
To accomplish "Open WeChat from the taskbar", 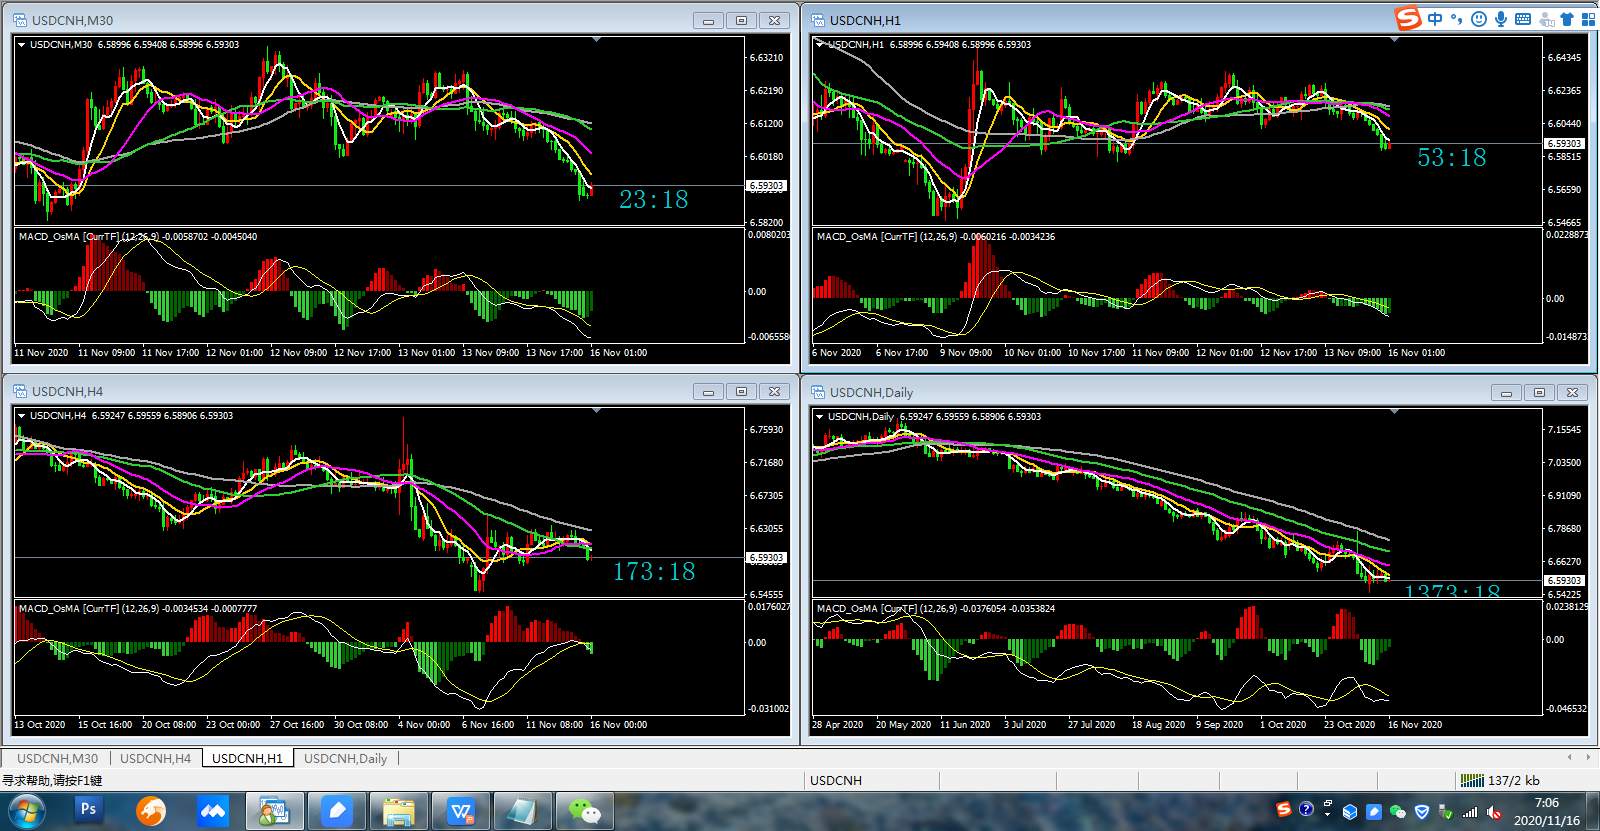I will pos(584,811).
